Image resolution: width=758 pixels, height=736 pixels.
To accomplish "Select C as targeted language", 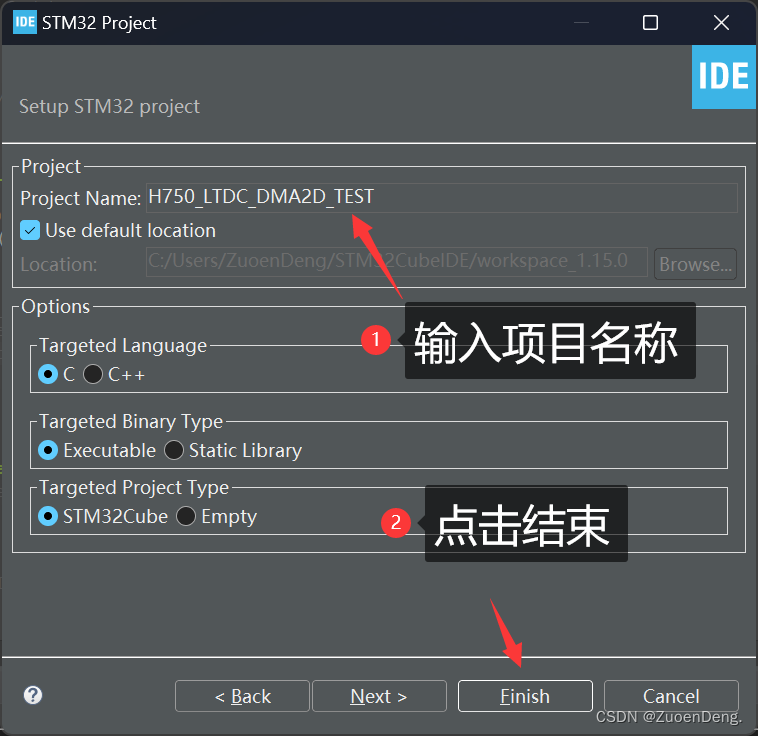I will 48,374.
